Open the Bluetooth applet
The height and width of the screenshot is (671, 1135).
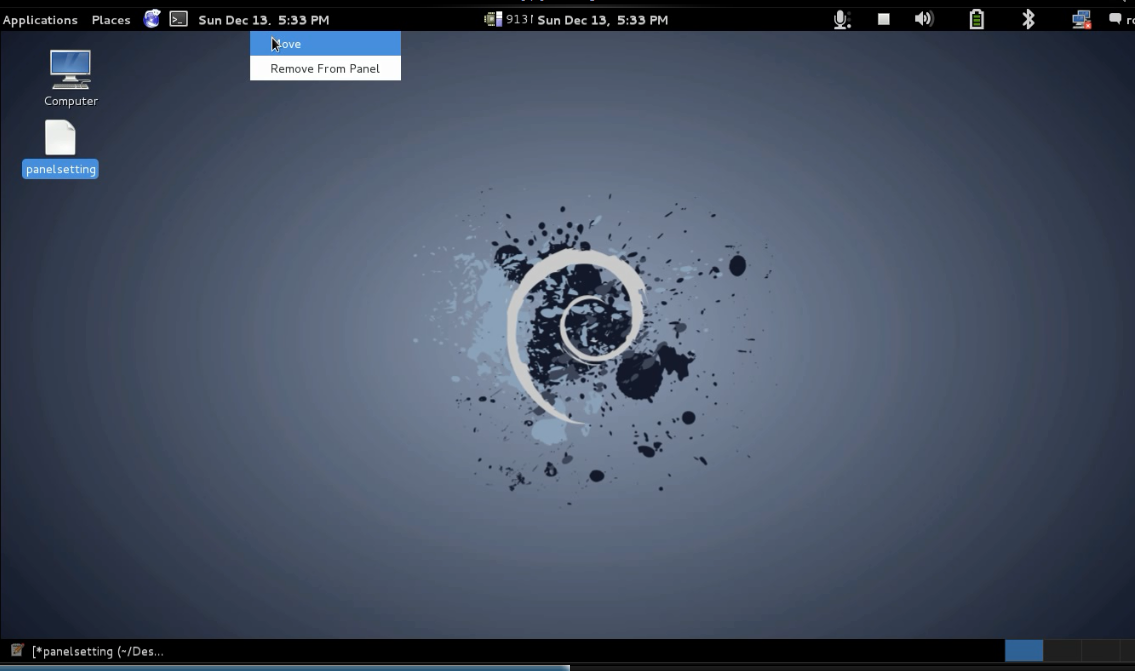1028,19
